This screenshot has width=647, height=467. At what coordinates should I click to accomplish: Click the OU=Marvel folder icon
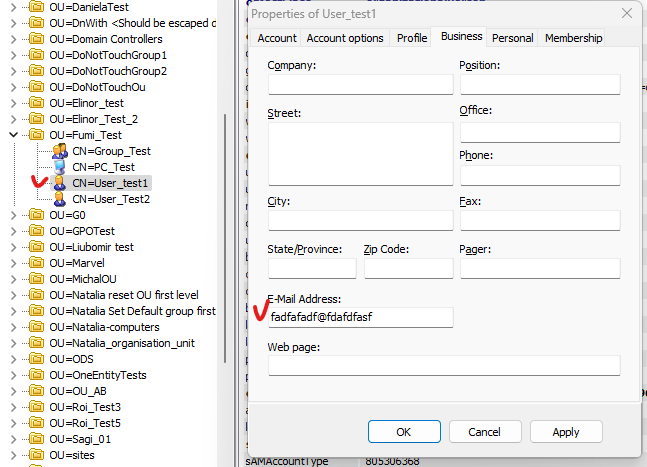[36, 263]
